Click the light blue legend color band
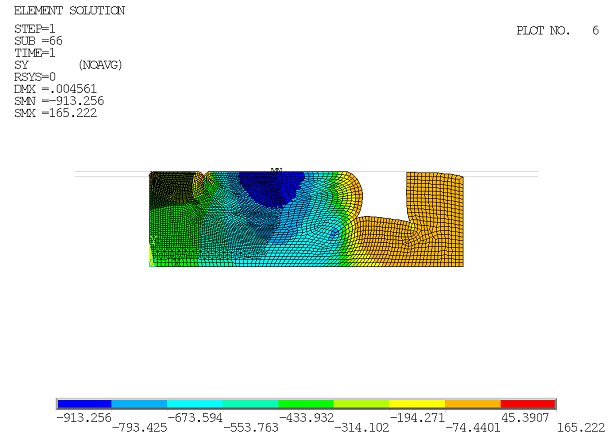Image resolution: width=615 pixels, height=443 pixels. tap(139, 404)
